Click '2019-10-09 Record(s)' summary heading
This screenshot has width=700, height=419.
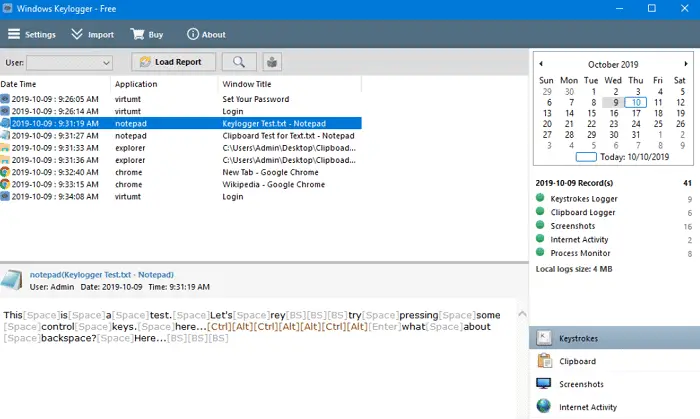click(x=574, y=183)
